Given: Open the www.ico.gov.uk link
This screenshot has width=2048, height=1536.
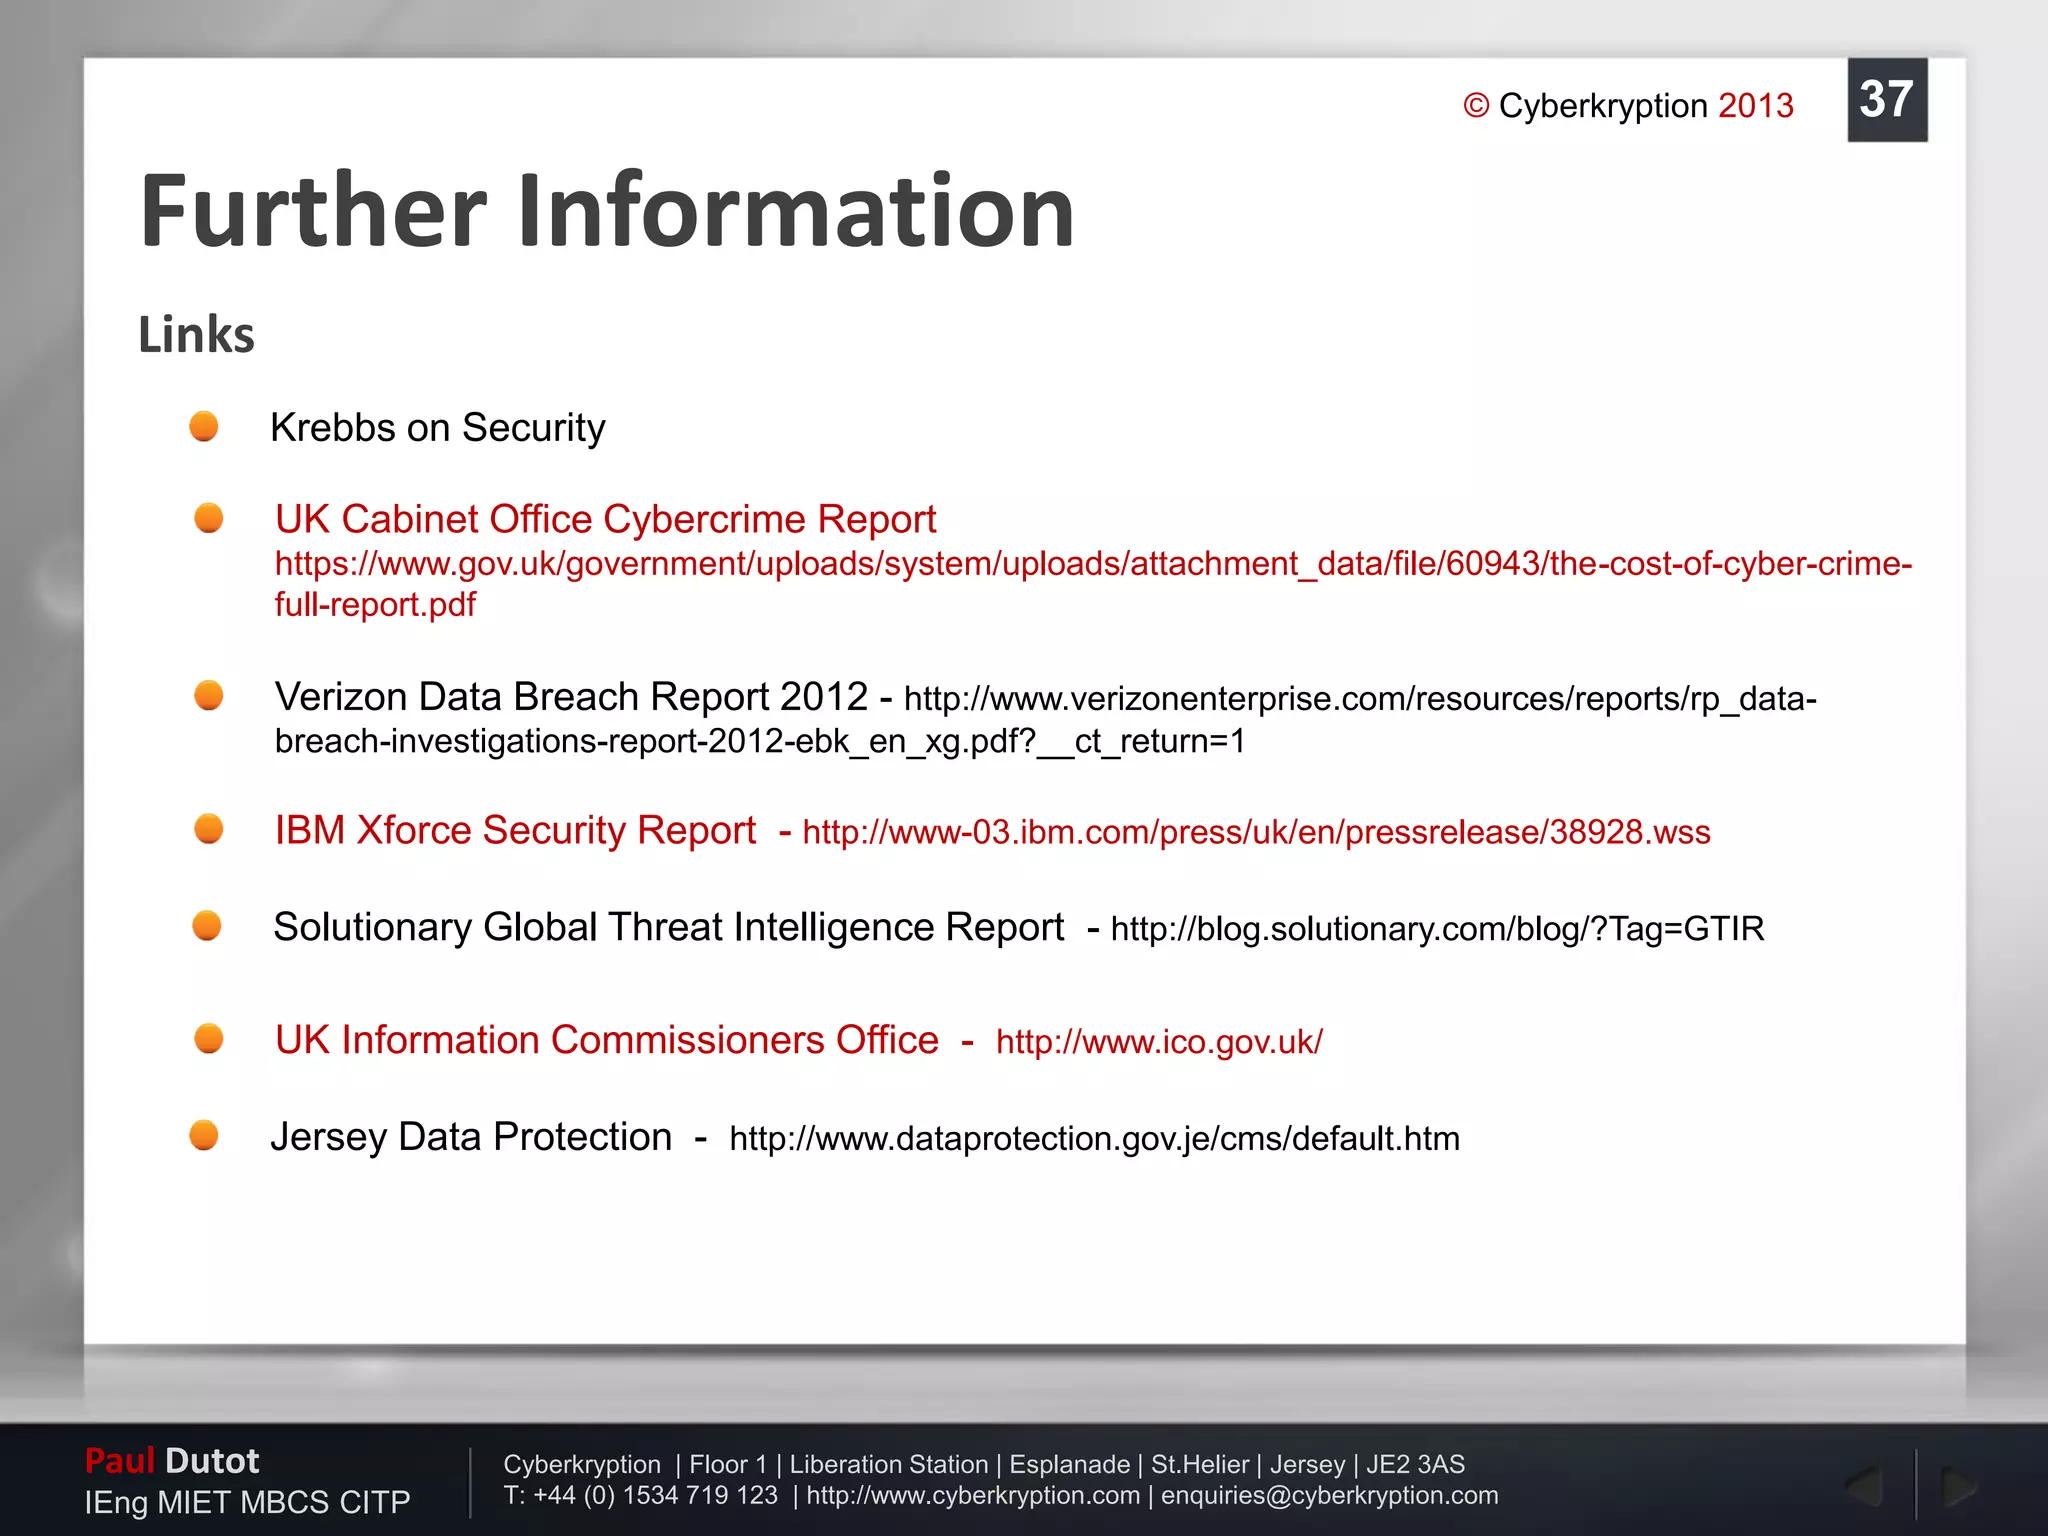Looking at the screenshot, I should coord(1159,1042).
